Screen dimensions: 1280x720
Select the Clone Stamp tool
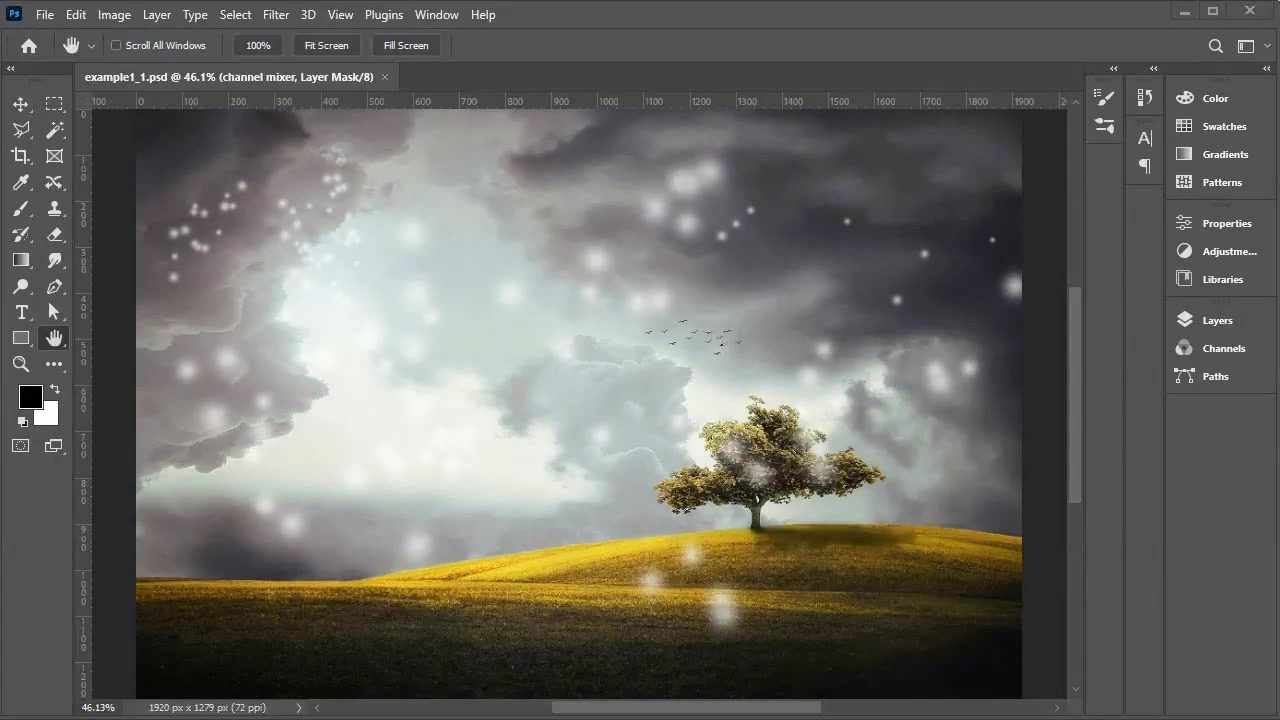55,208
